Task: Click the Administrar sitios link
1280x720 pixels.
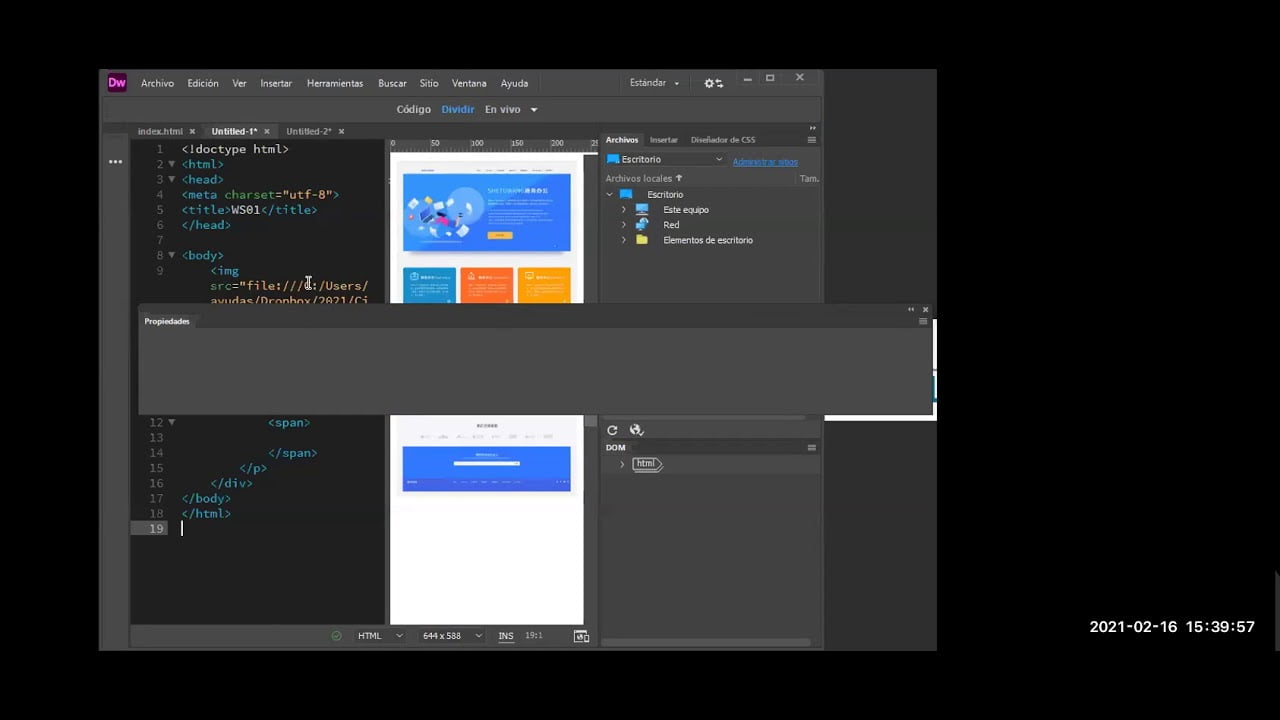Action: (x=764, y=161)
